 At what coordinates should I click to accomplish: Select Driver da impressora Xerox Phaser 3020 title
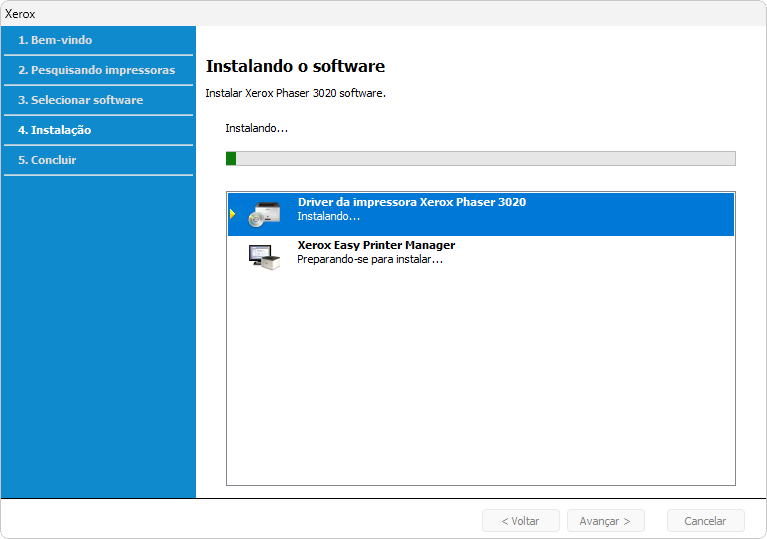(x=412, y=202)
